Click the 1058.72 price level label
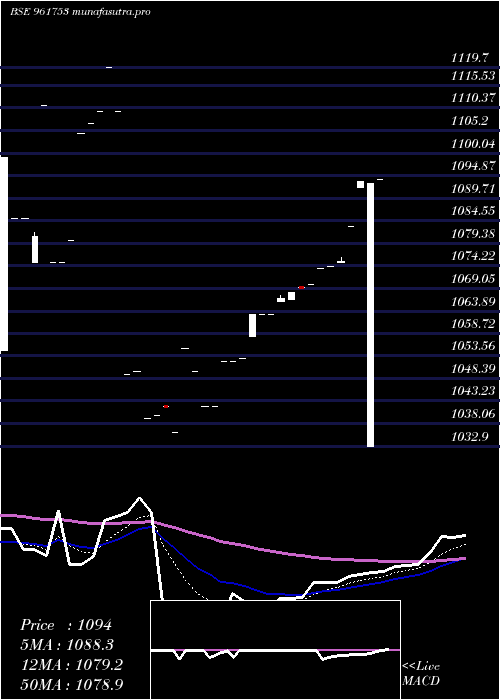The image size is (500, 700). 473,324
